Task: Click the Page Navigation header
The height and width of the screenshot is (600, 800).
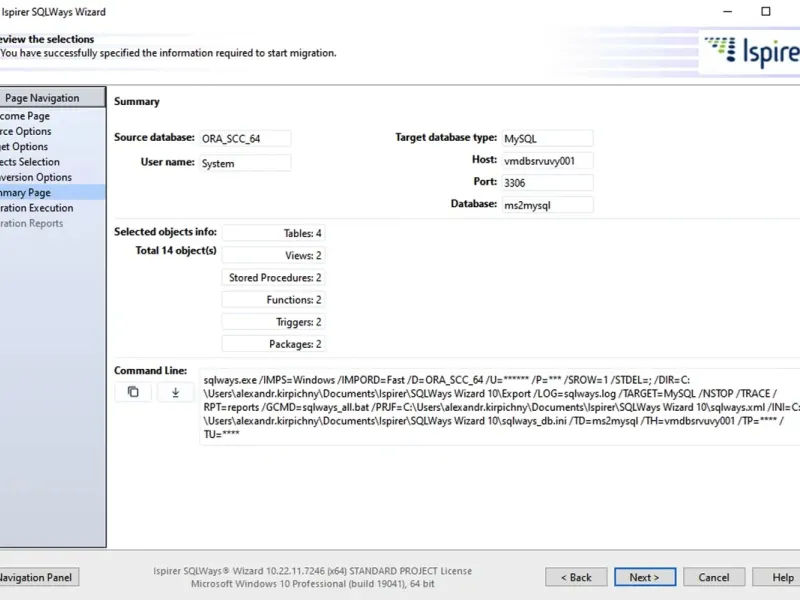Action: click(53, 97)
